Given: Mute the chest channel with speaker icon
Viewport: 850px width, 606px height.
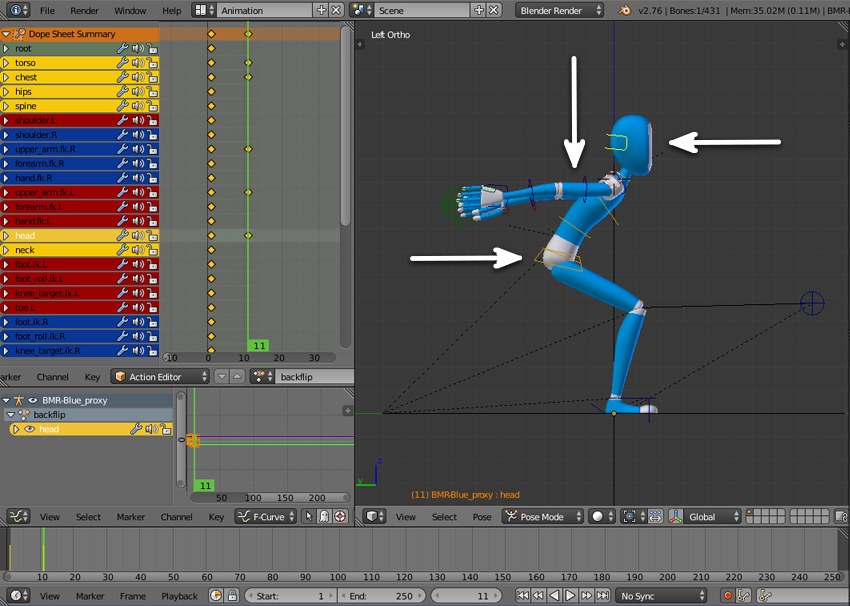Looking at the screenshot, I should 137,77.
